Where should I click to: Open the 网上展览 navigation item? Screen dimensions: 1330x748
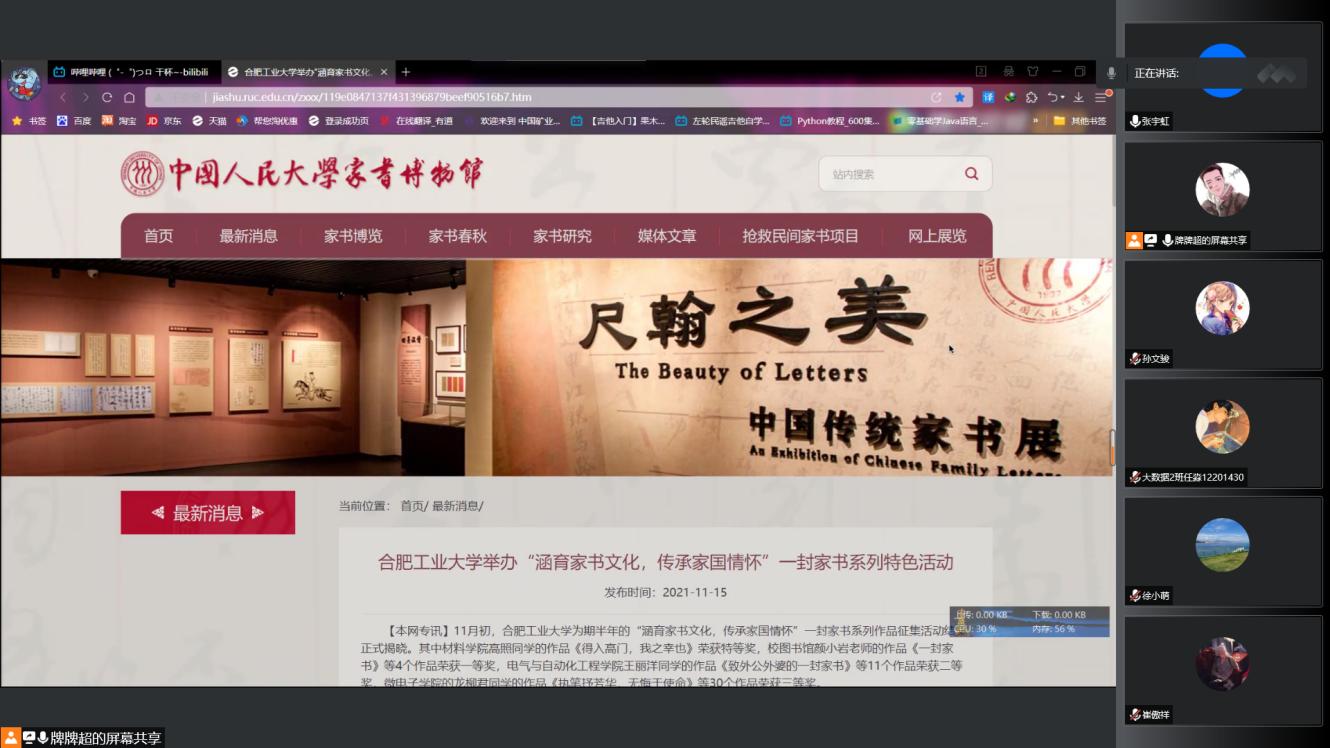click(937, 236)
